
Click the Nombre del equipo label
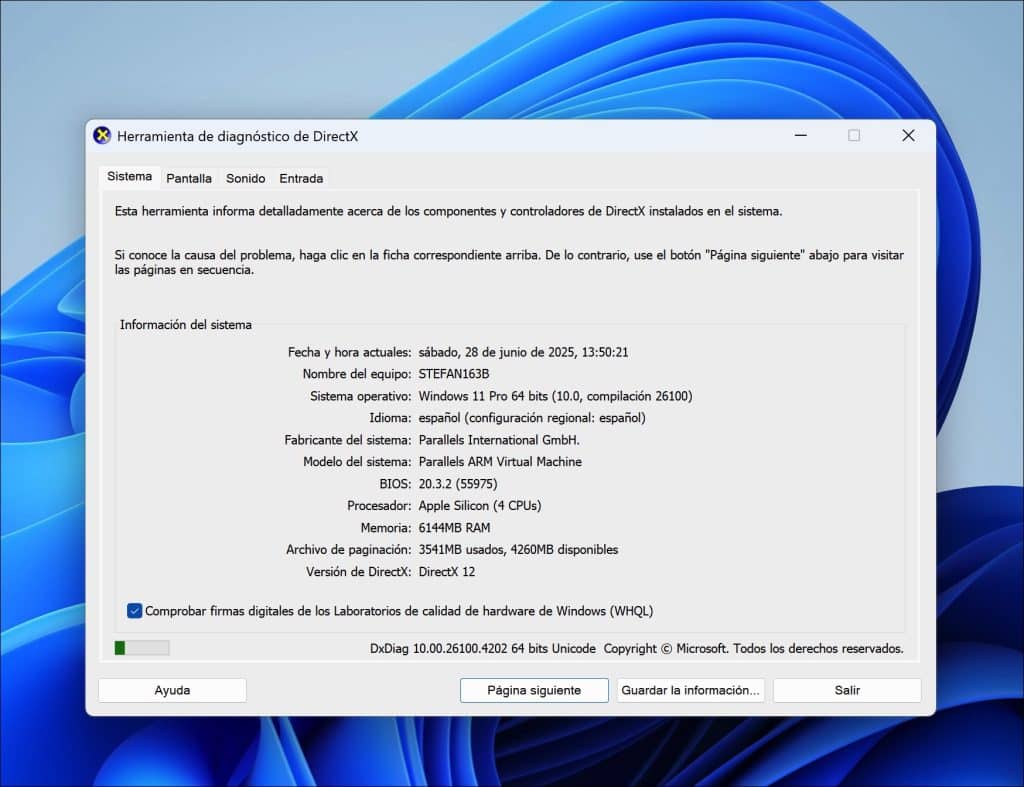pyautogui.click(x=357, y=374)
